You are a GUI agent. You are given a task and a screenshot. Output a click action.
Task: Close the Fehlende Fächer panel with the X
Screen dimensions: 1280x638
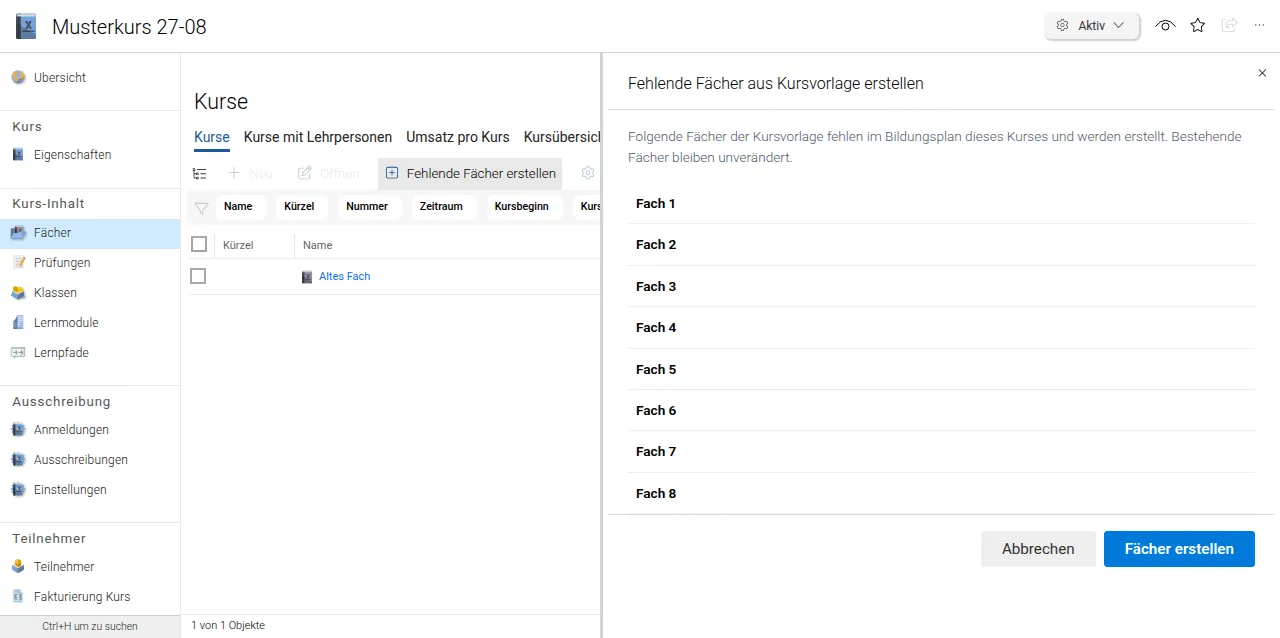click(x=1262, y=73)
